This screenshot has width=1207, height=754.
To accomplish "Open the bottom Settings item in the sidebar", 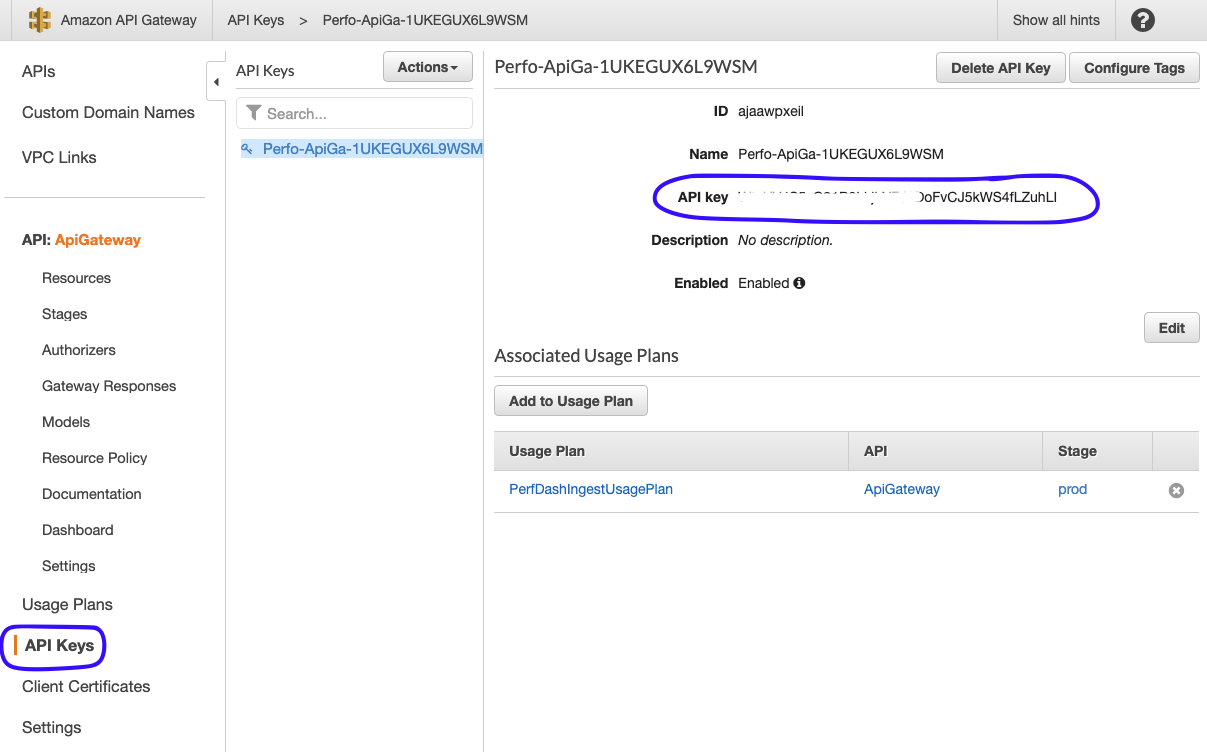I will (x=52, y=728).
